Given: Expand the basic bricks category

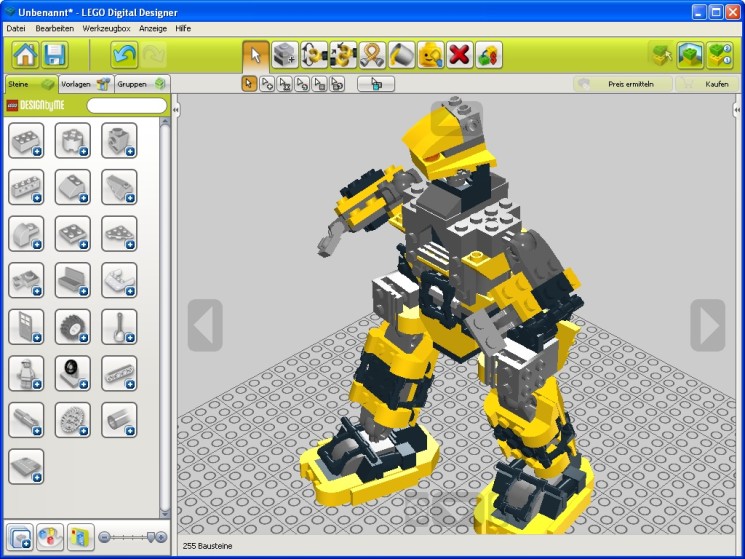Looking at the screenshot, I should pos(26,141).
